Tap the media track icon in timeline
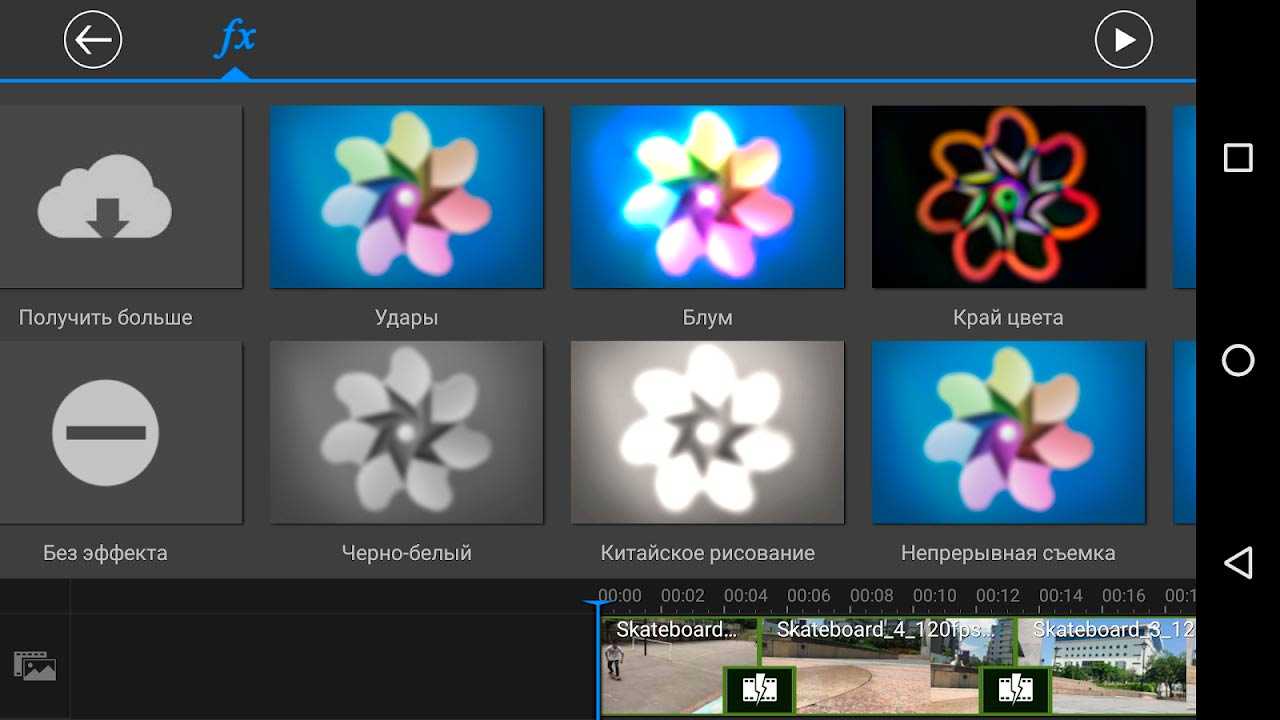 pyautogui.click(x=35, y=665)
